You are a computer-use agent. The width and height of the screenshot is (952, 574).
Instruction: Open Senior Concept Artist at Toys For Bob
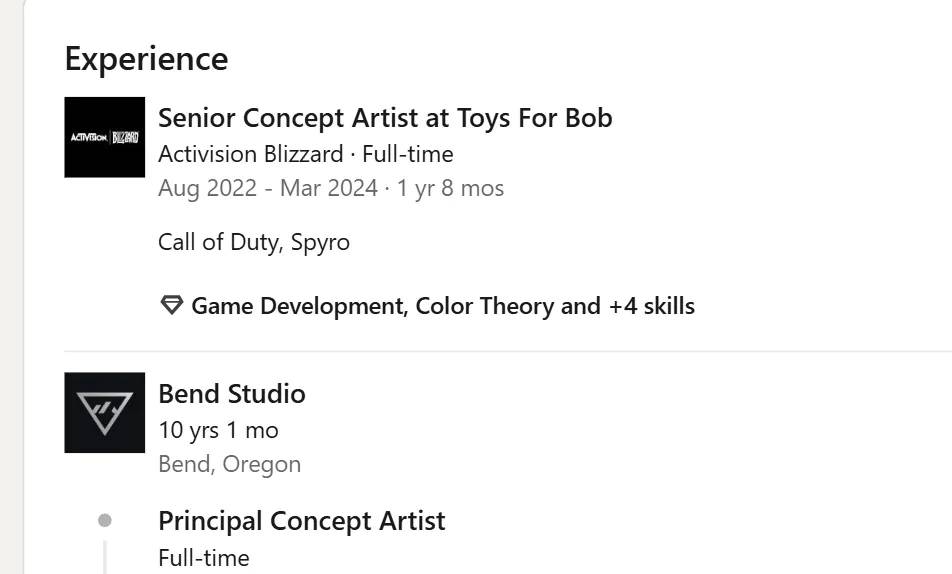click(x=385, y=118)
